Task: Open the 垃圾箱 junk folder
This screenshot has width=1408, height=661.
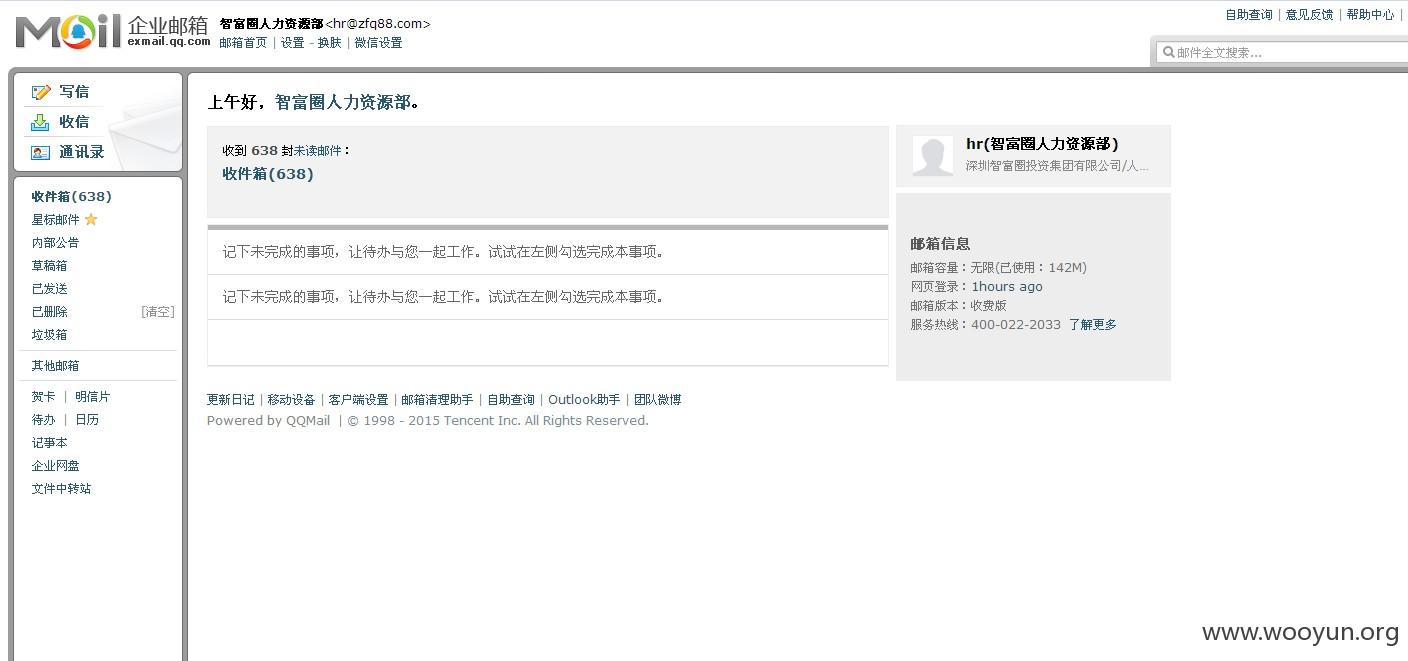Action: pos(49,334)
